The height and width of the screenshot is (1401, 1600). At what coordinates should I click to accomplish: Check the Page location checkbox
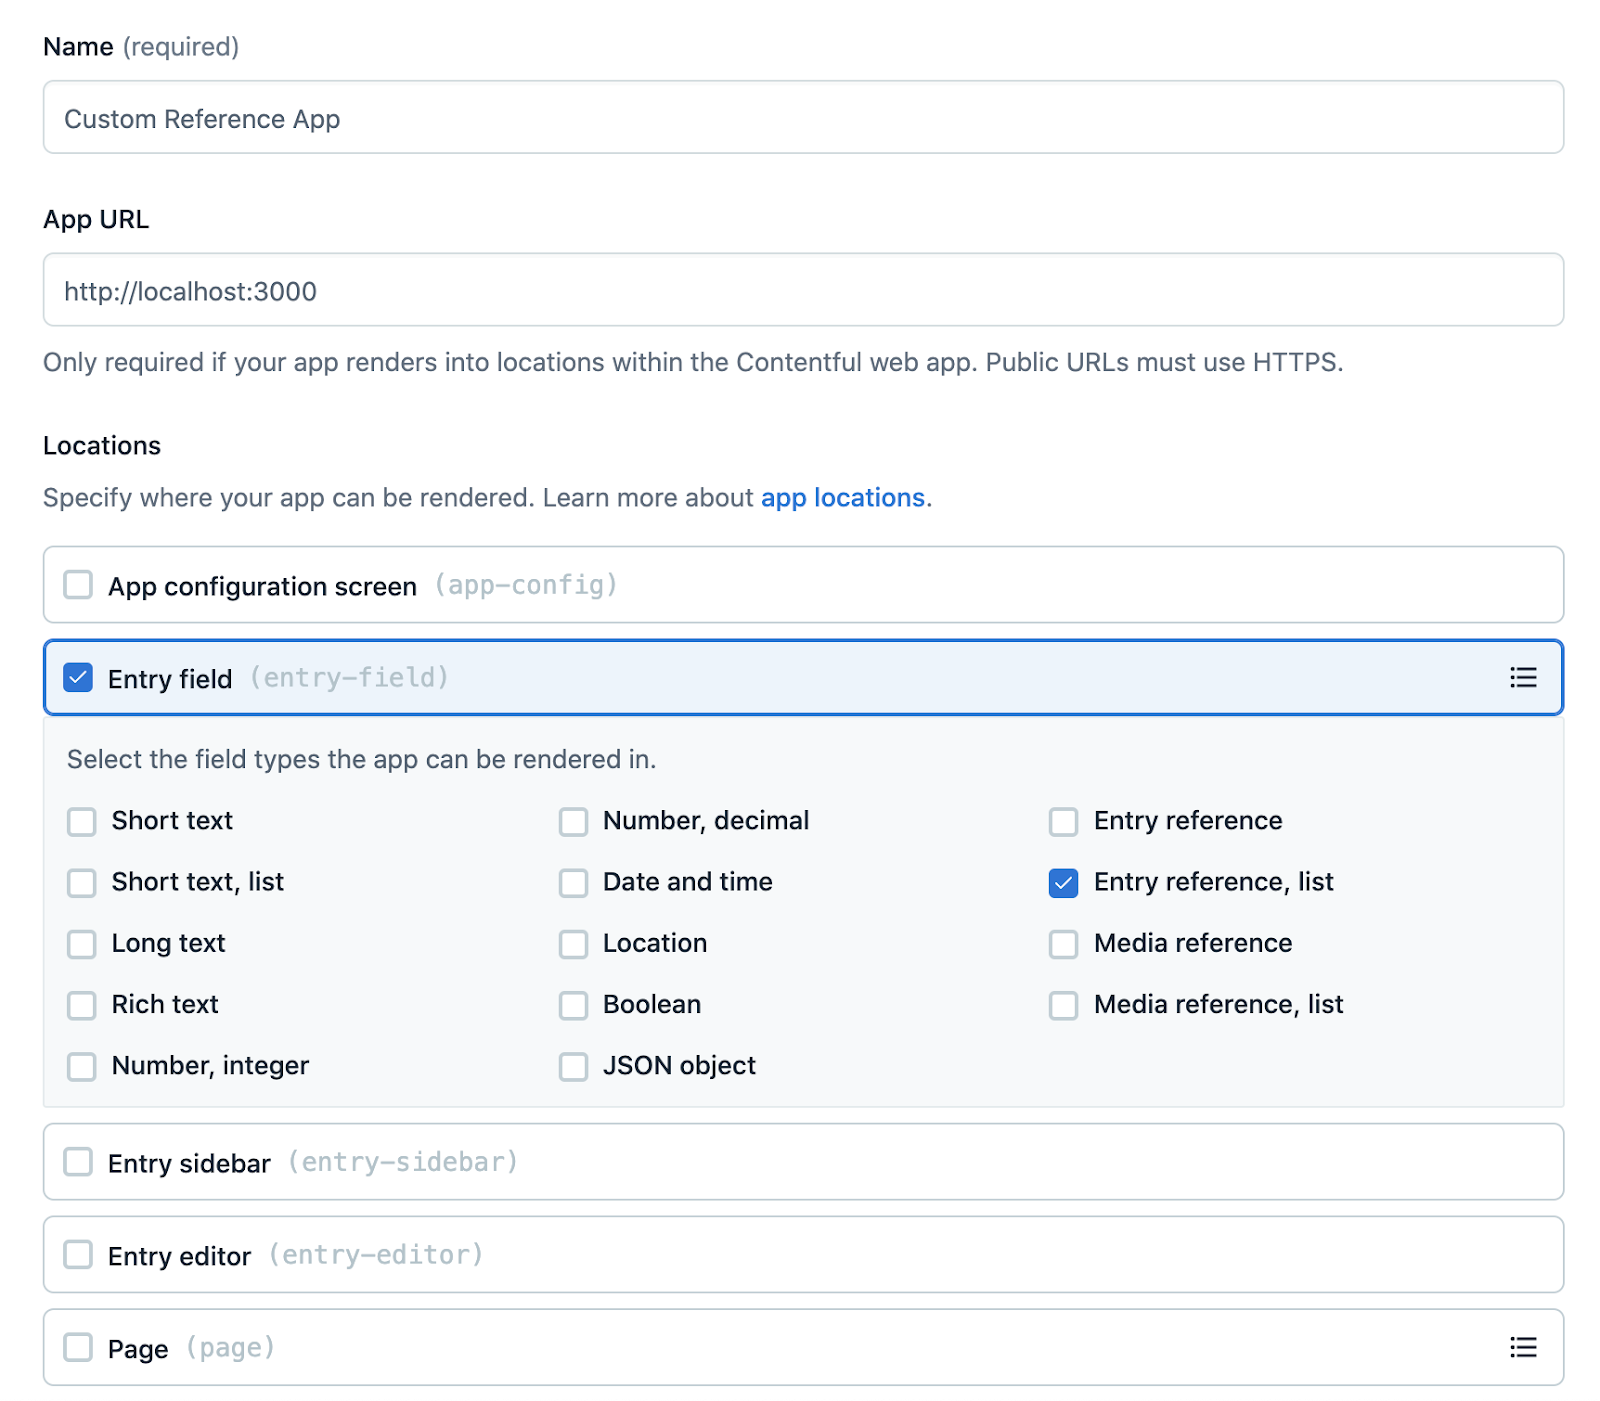point(78,1347)
